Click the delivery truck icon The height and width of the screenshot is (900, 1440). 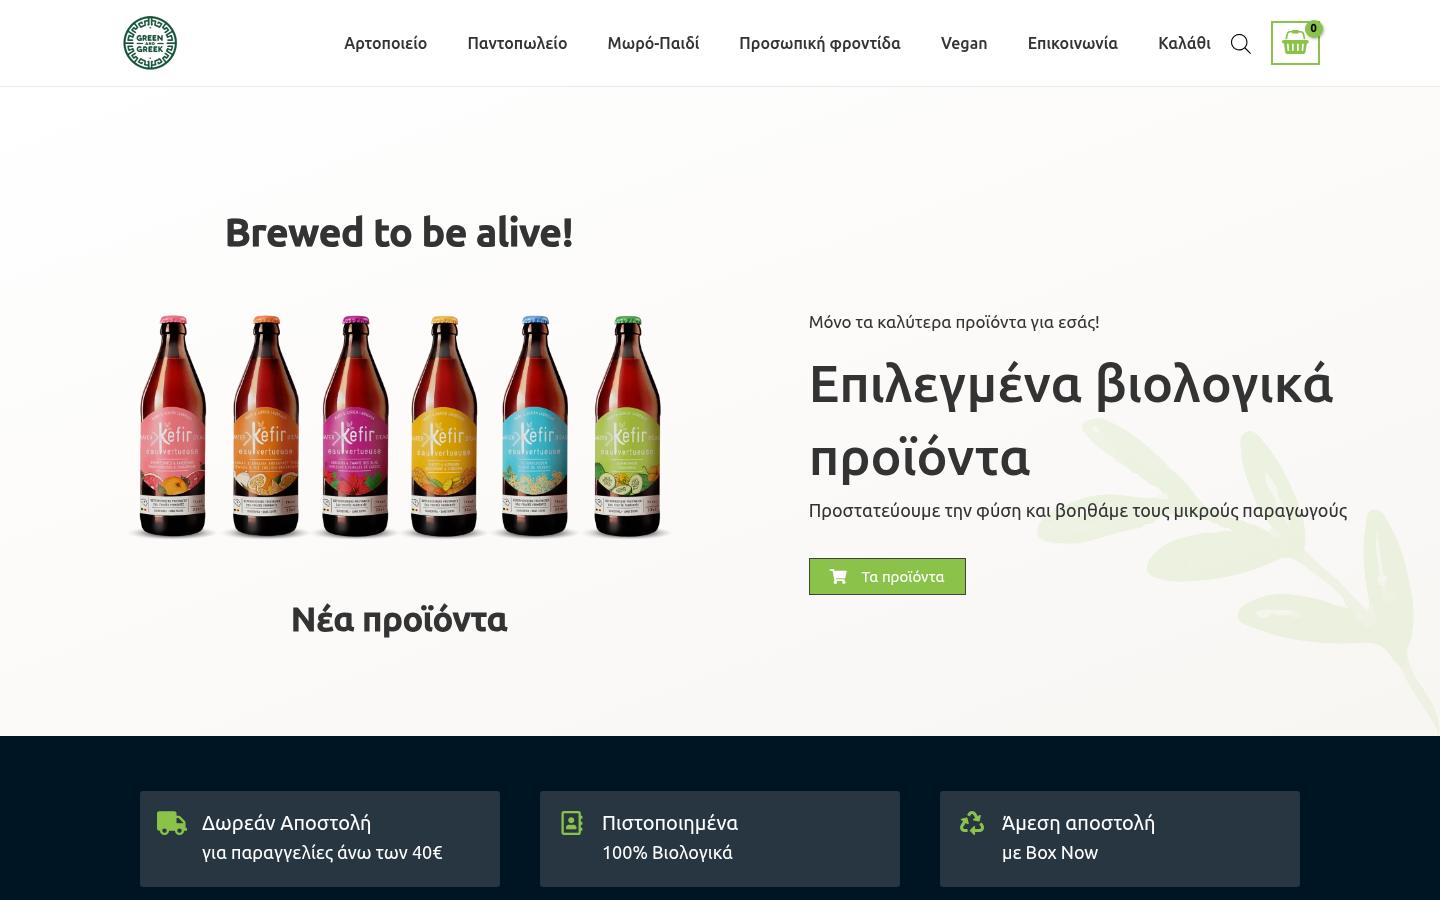tap(172, 823)
